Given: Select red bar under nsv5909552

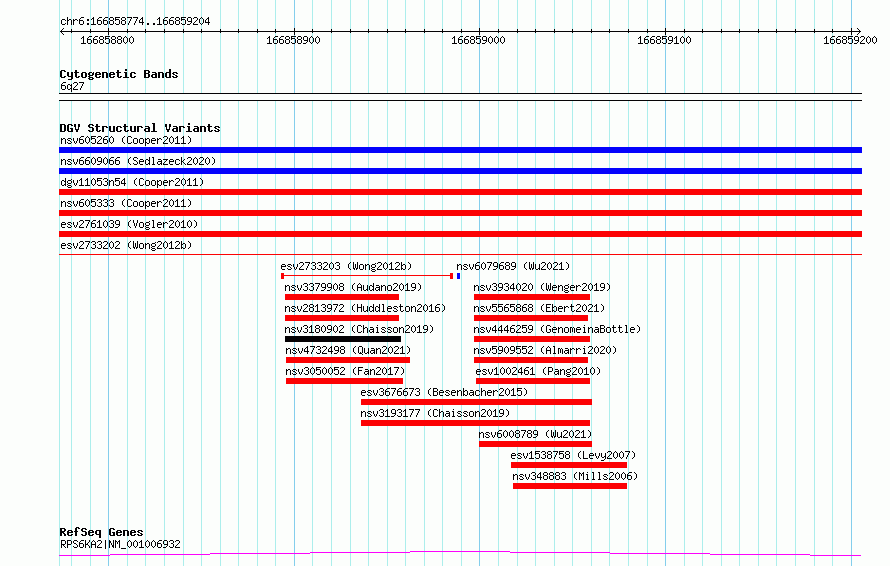Looking at the screenshot, I should (x=531, y=360).
